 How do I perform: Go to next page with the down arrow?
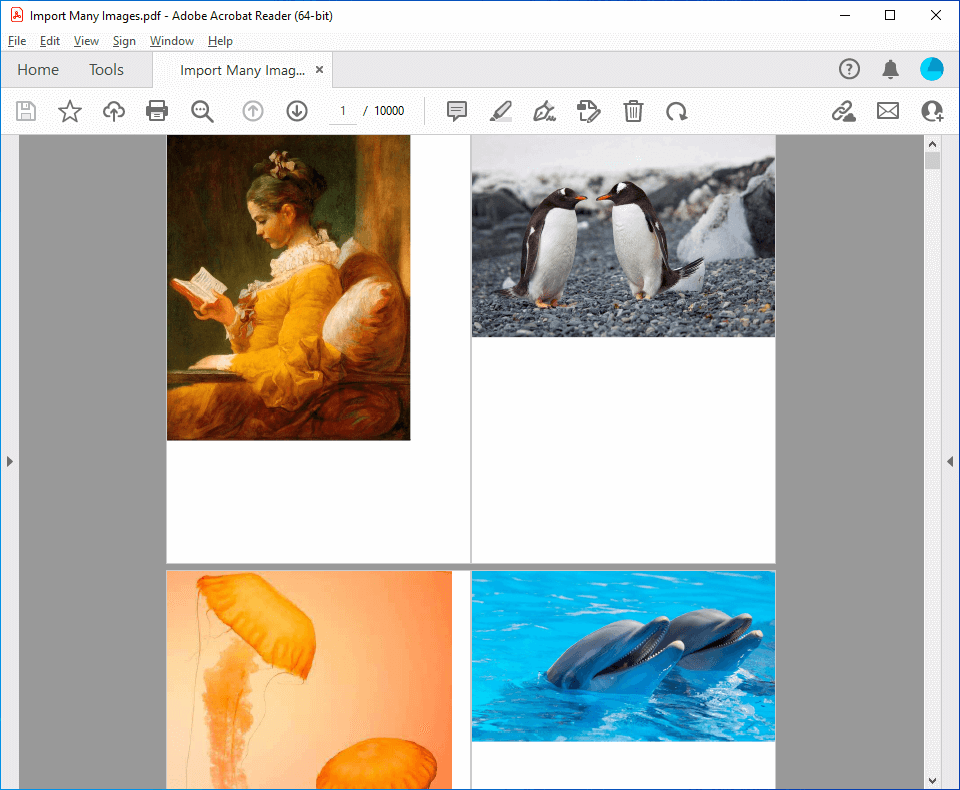[x=297, y=111]
